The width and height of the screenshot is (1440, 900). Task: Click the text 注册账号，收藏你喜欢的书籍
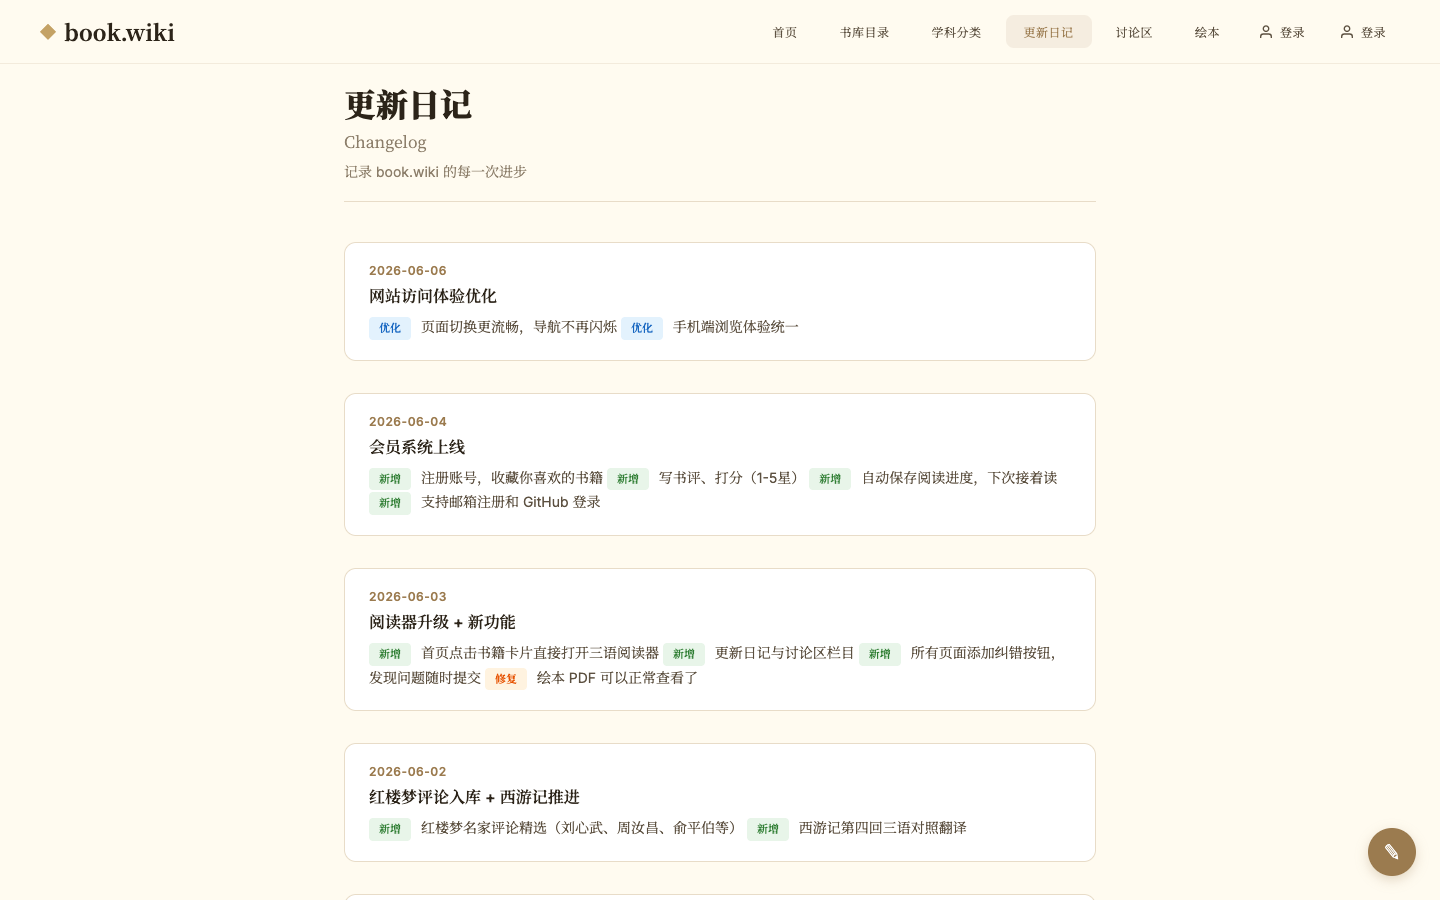click(512, 478)
